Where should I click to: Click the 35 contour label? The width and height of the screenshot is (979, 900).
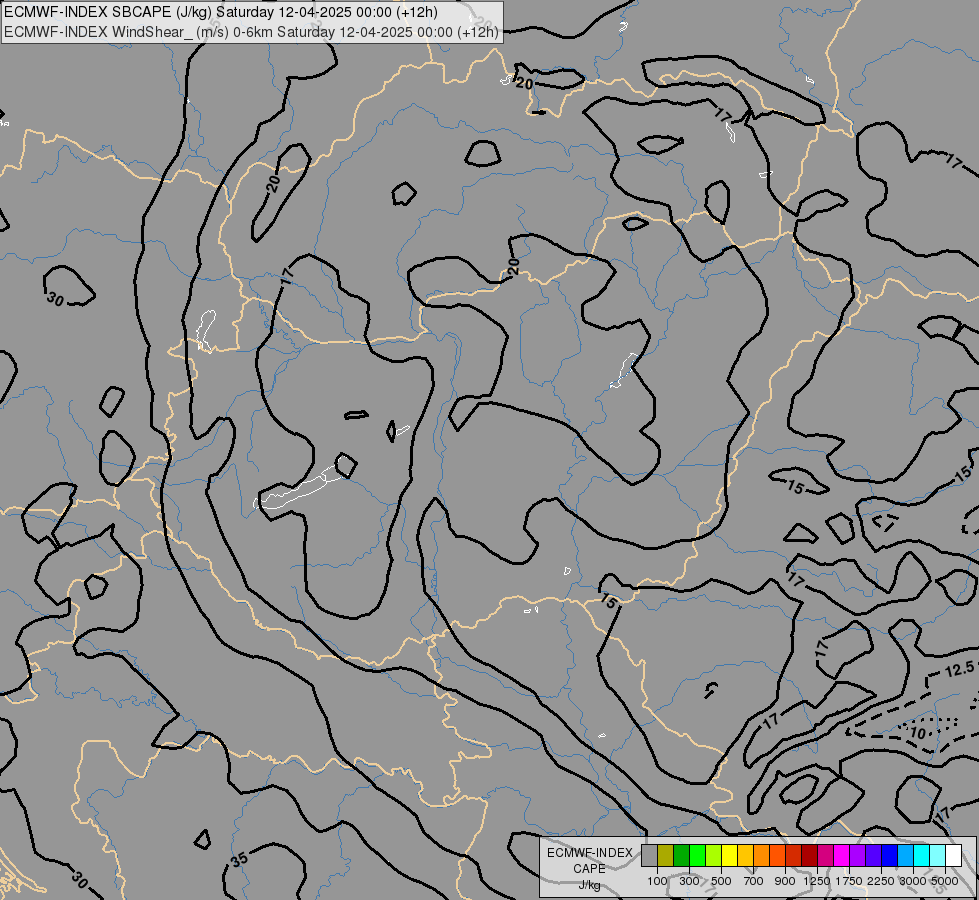pos(239,859)
